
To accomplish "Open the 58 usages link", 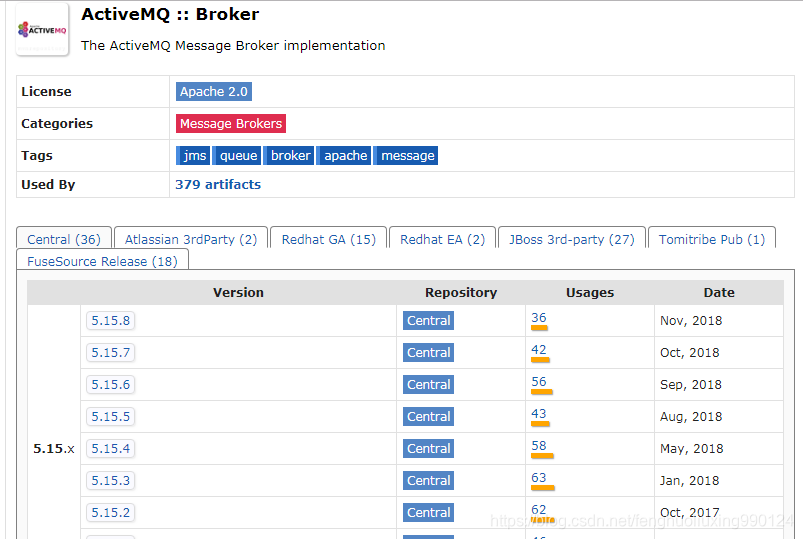I will [x=539, y=446].
